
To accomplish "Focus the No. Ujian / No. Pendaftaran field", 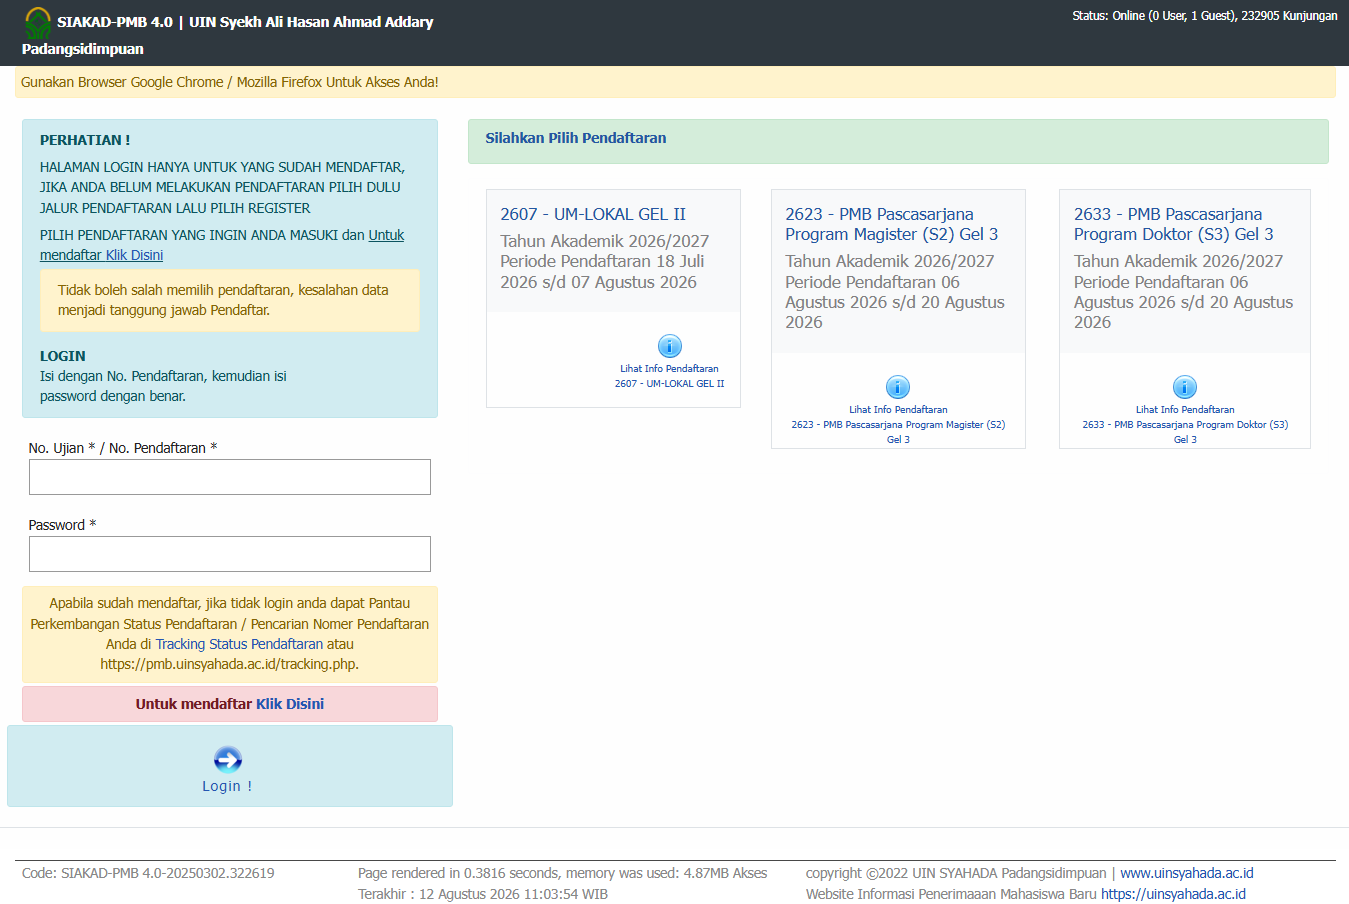I will click(x=230, y=477).
